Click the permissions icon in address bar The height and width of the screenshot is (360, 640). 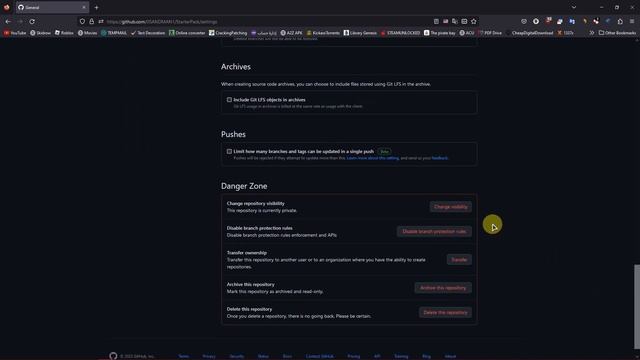(101, 21)
